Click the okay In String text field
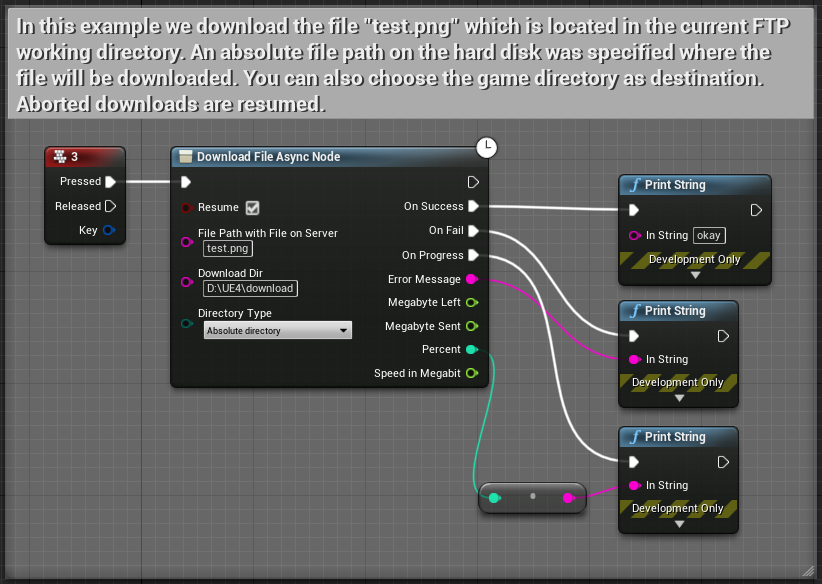This screenshot has height=584, width=822. pyautogui.click(x=709, y=236)
